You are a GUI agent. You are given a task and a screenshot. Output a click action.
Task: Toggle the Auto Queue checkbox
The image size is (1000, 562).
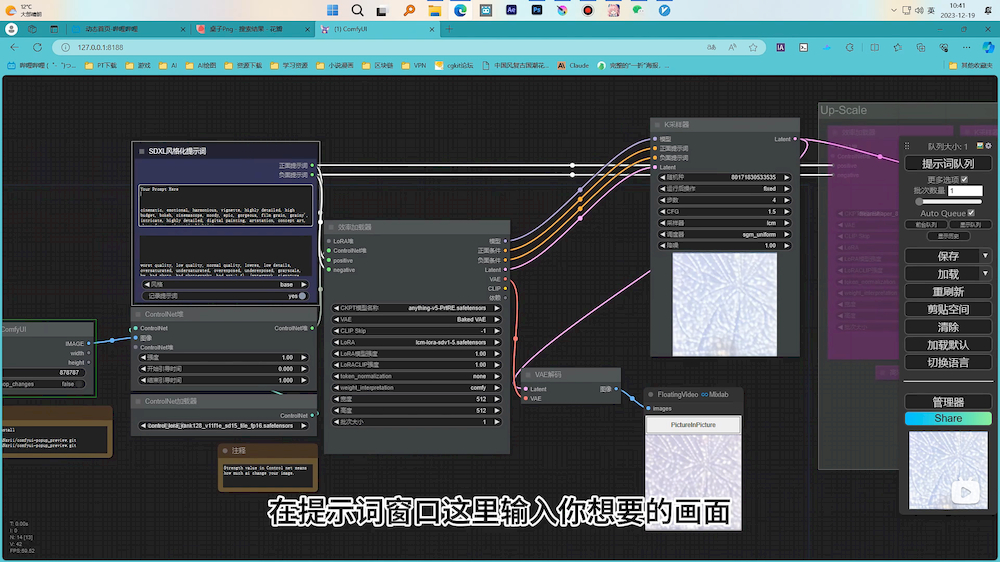(971, 213)
